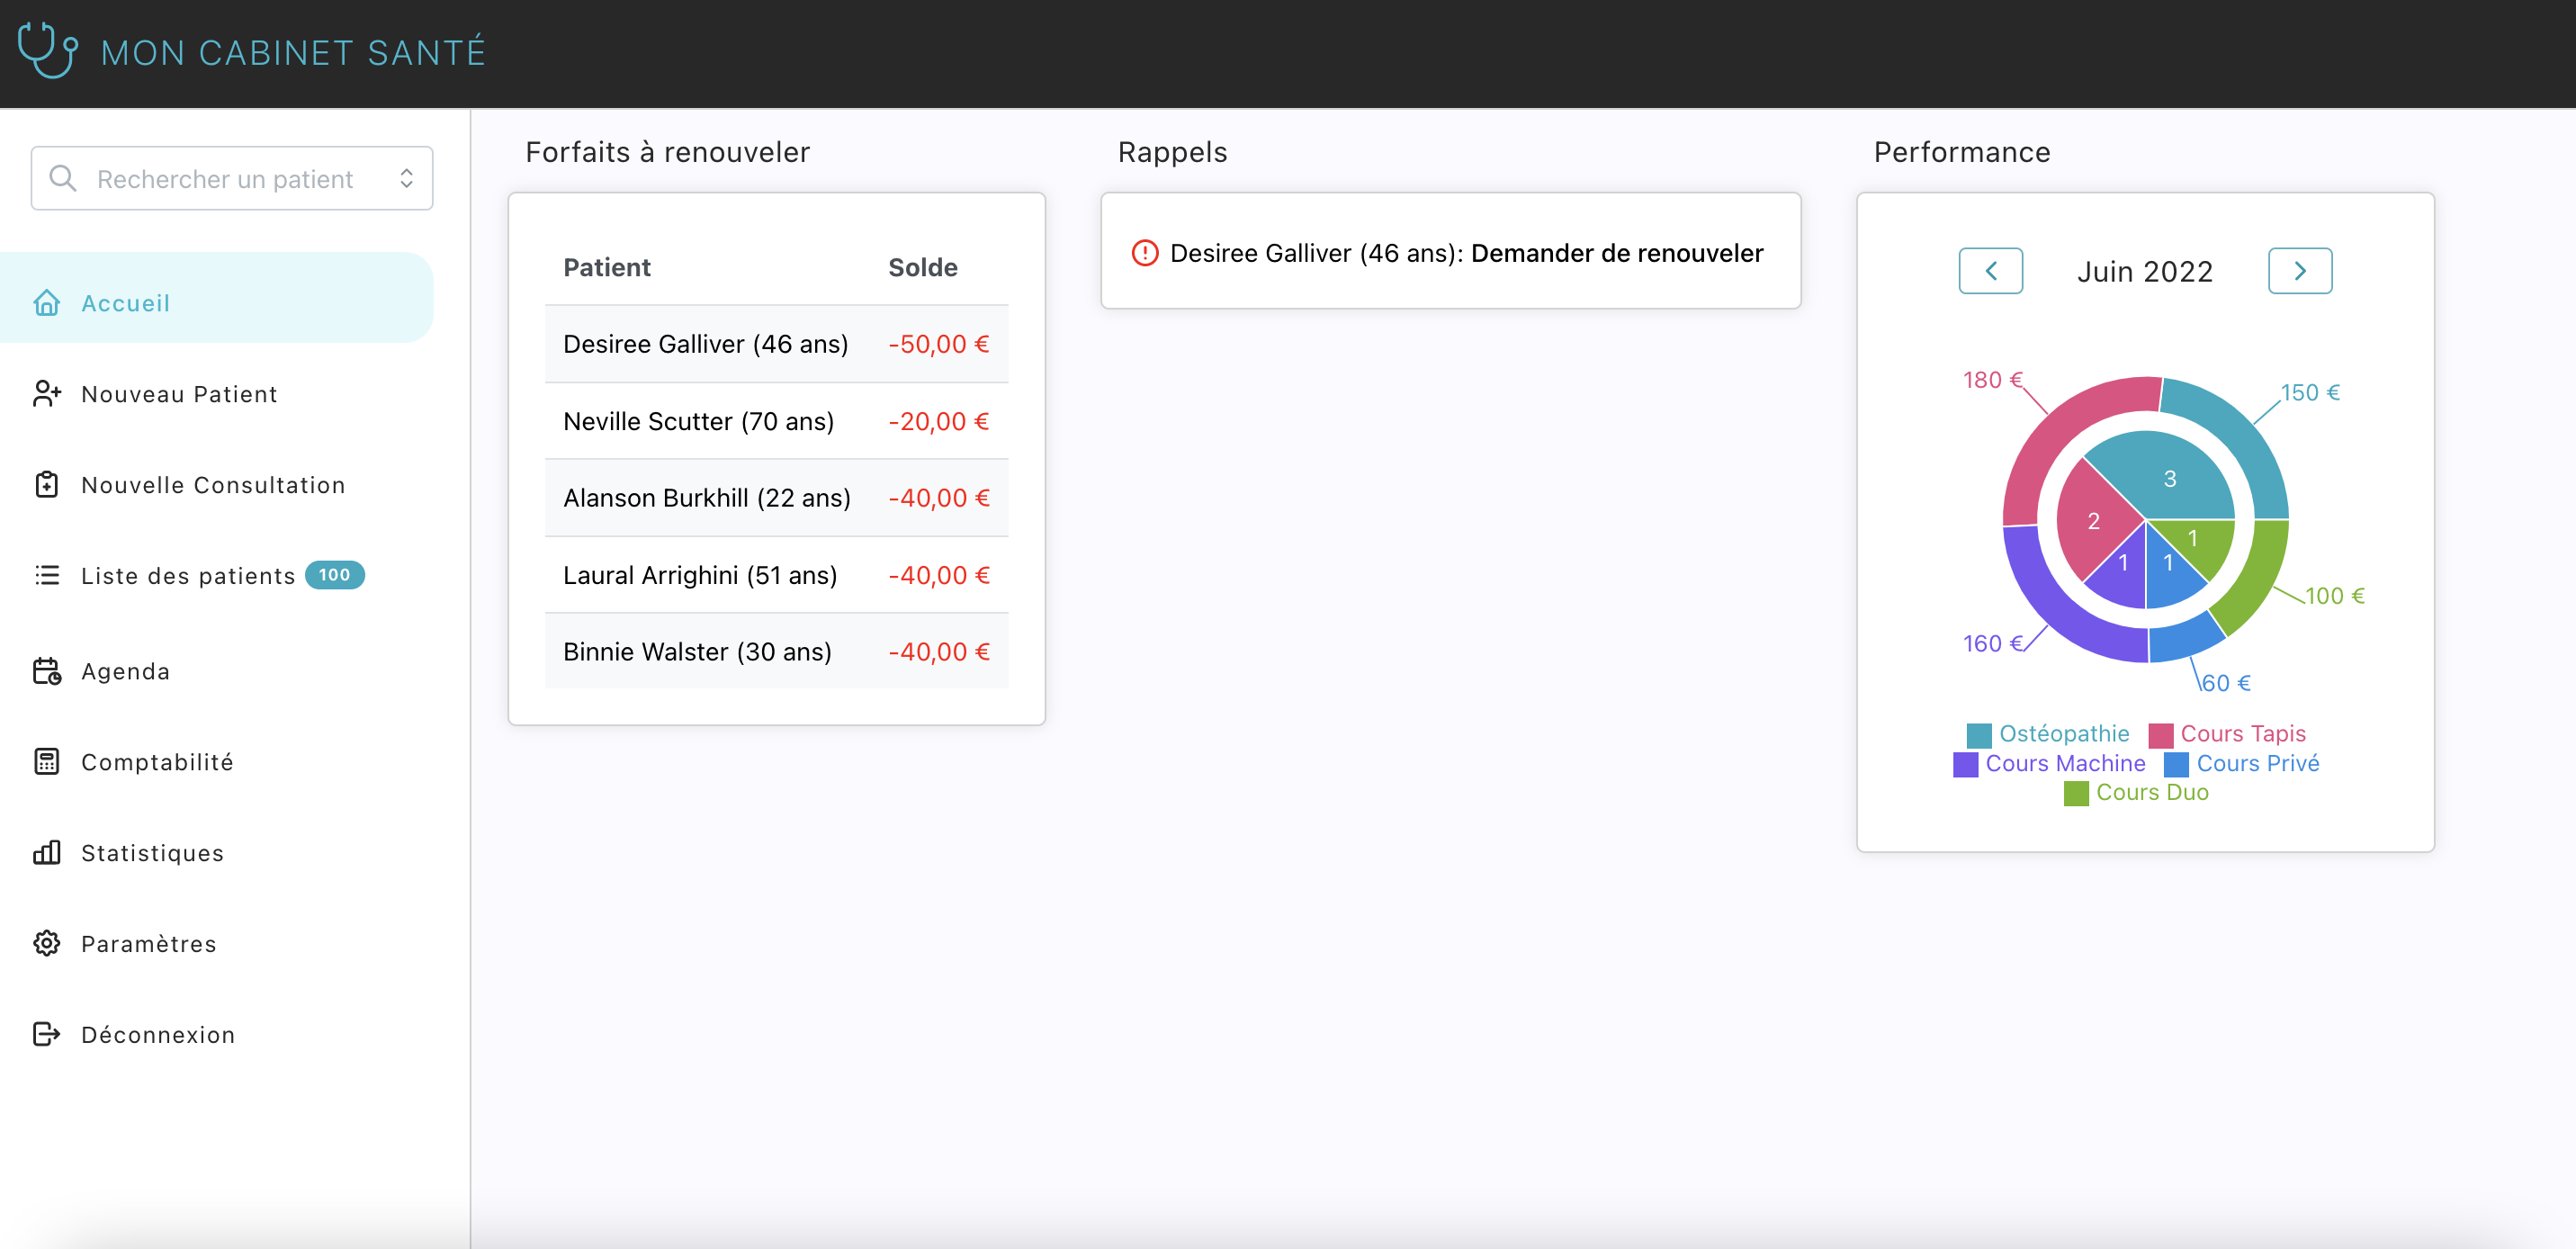The width and height of the screenshot is (2576, 1249).
Task: Click the Nouveau Patient person-plus icon
Action: coord(47,394)
